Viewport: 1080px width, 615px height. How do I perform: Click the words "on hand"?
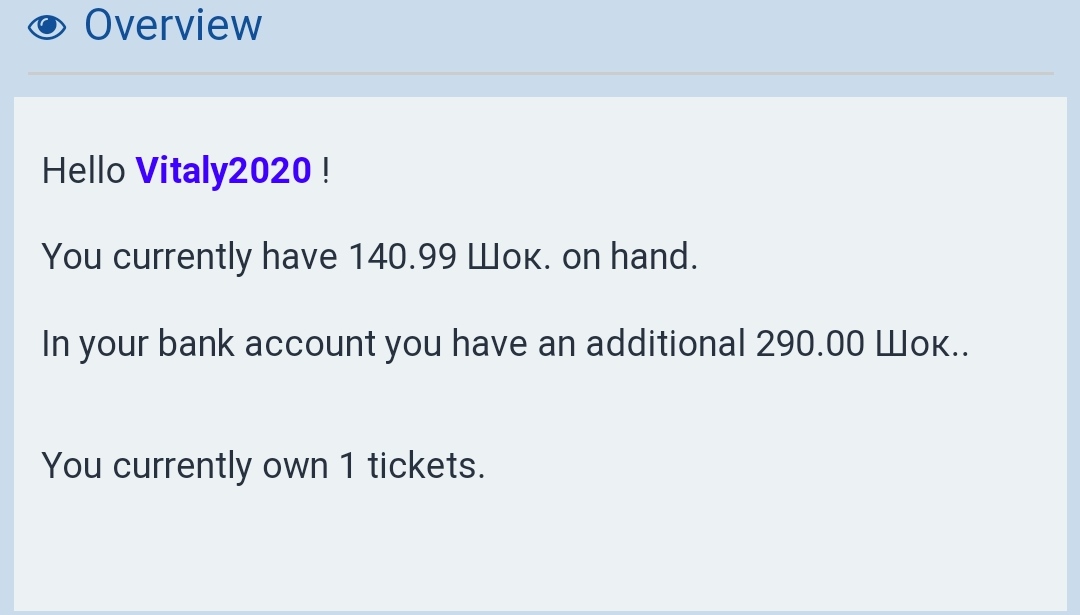tap(629, 258)
